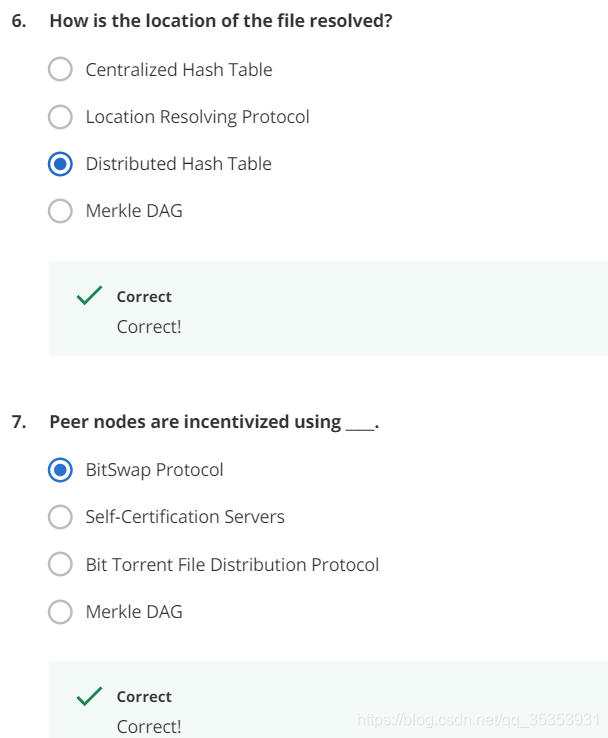Select the BitSwap Protocol radio button
The width and height of the screenshot is (608, 738).
[60, 470]
